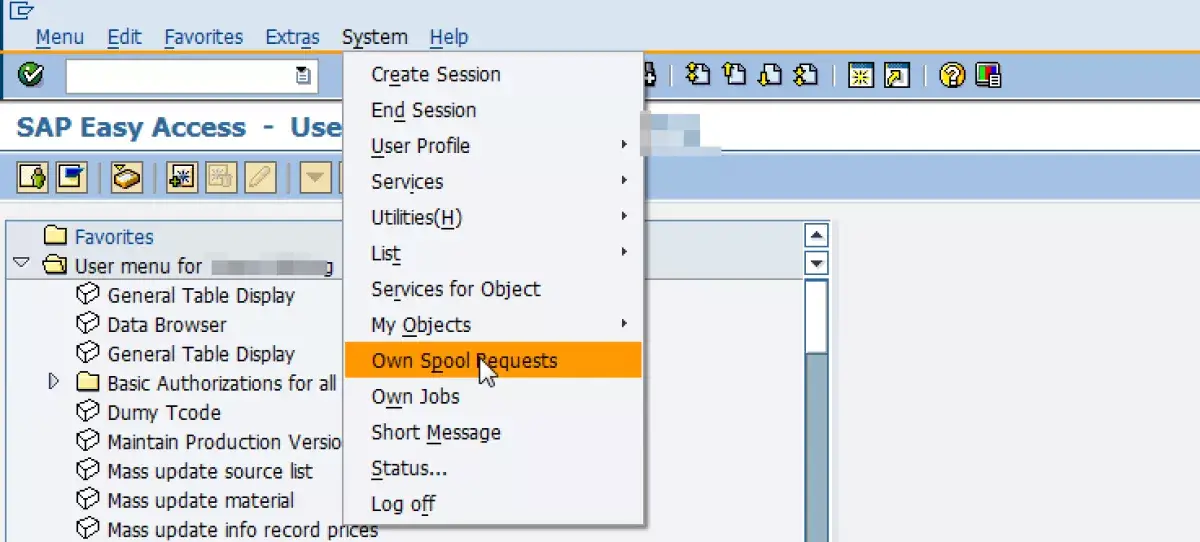The width and height of the screenshot is (1200, 542).
Task: Select Own Spool Requests
Action: pos(492,361)
